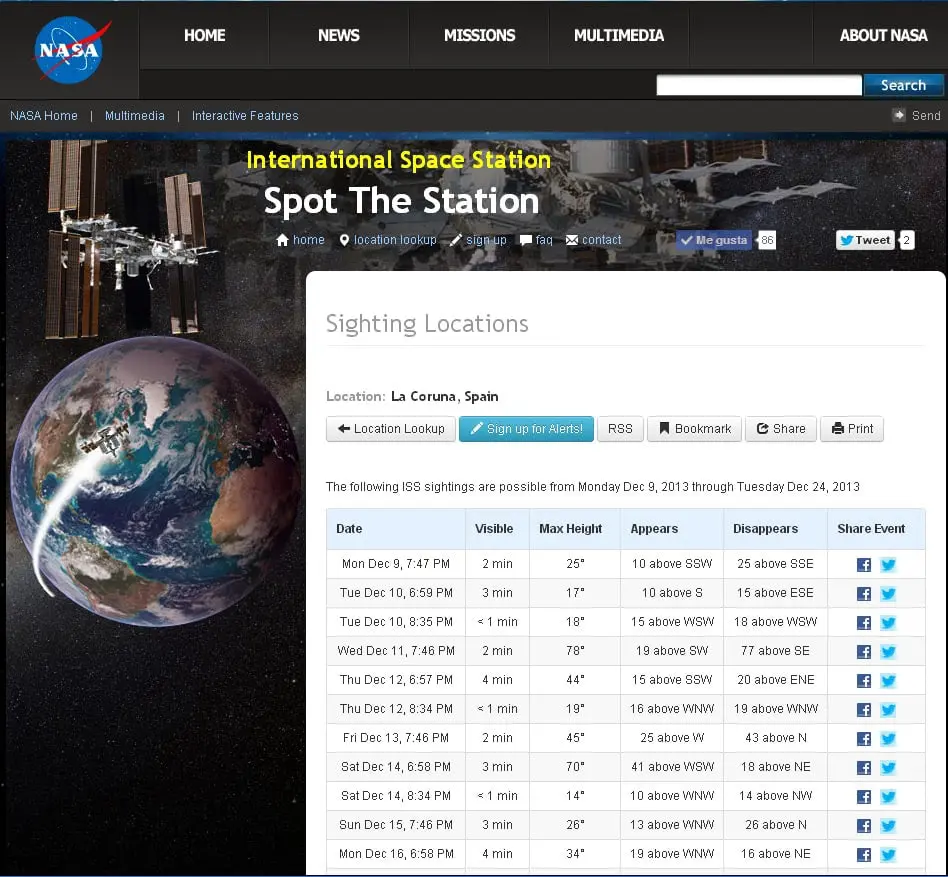The width and height of the screenshot is (948, 877).
Task: Open the MULTIMEDIA menu
Action: tap(618, 35)
